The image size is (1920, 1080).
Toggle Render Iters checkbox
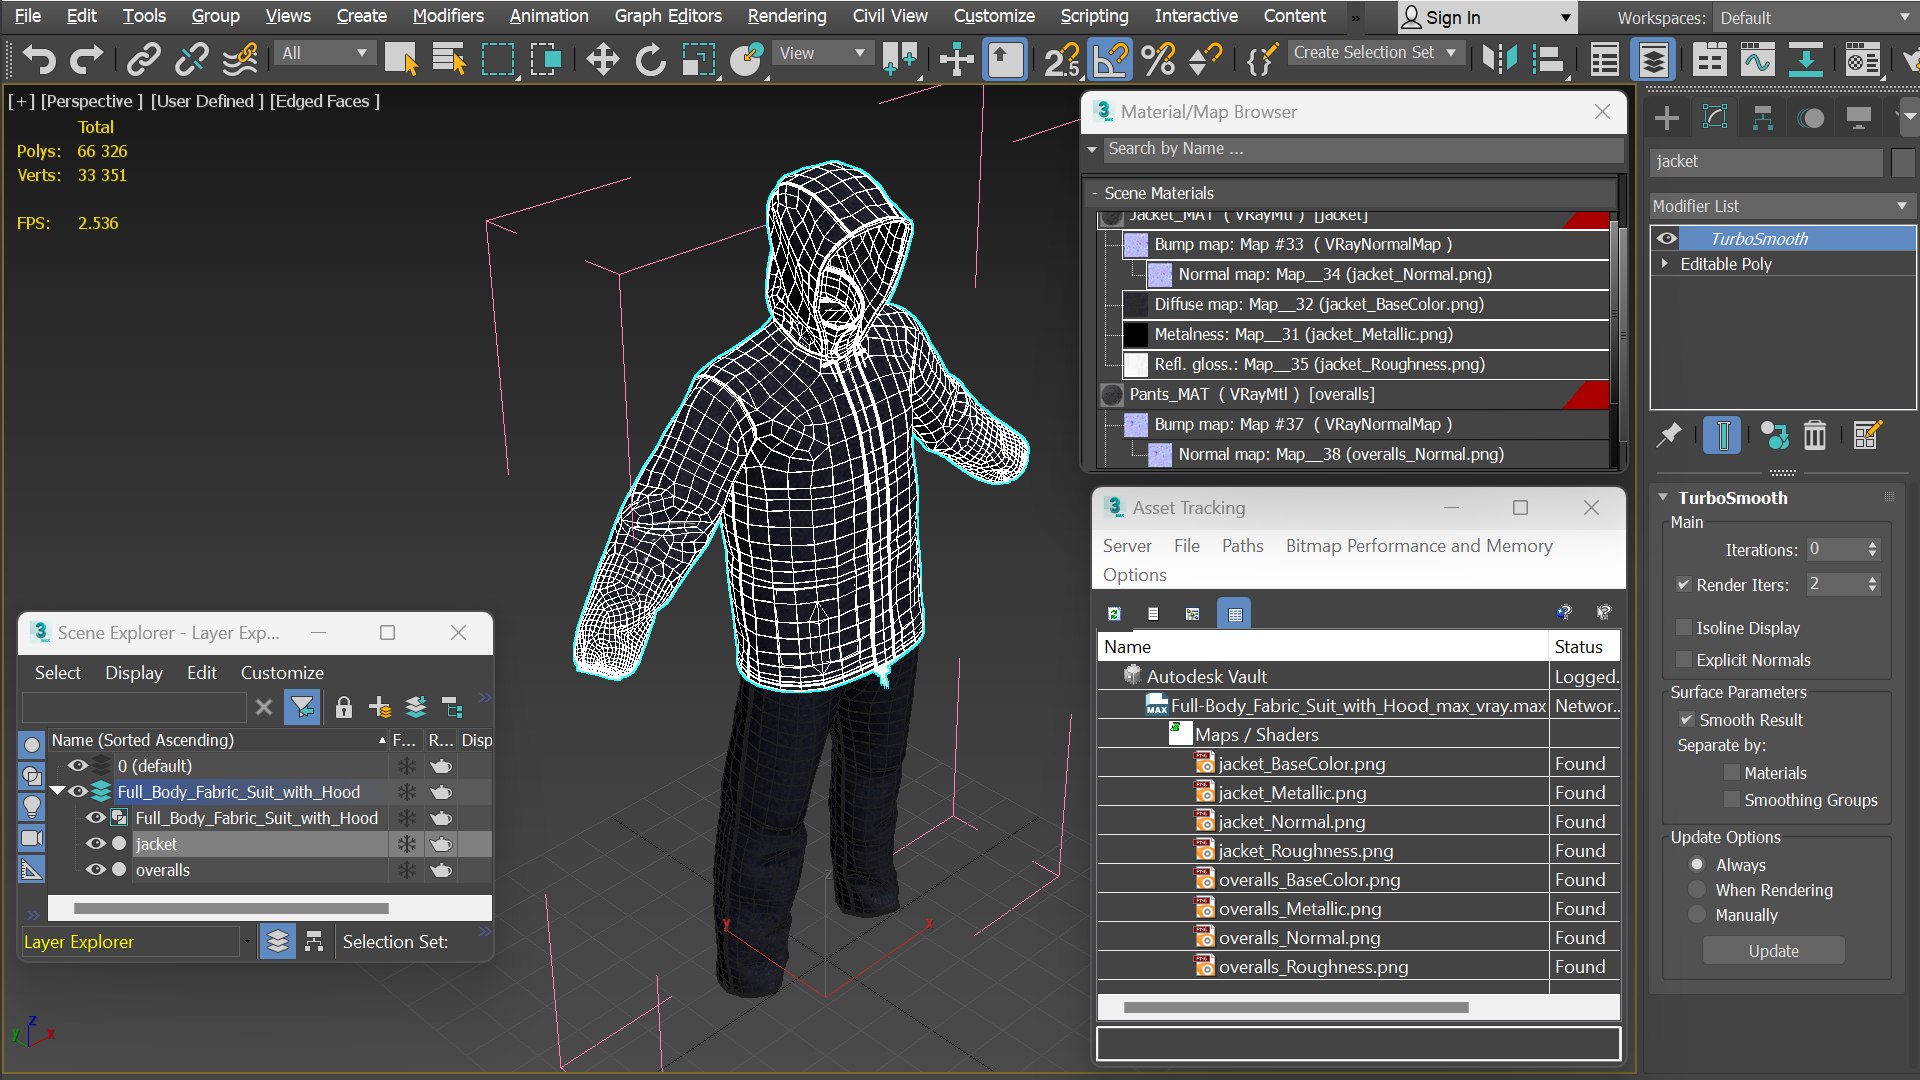[x=1684, y=585]
